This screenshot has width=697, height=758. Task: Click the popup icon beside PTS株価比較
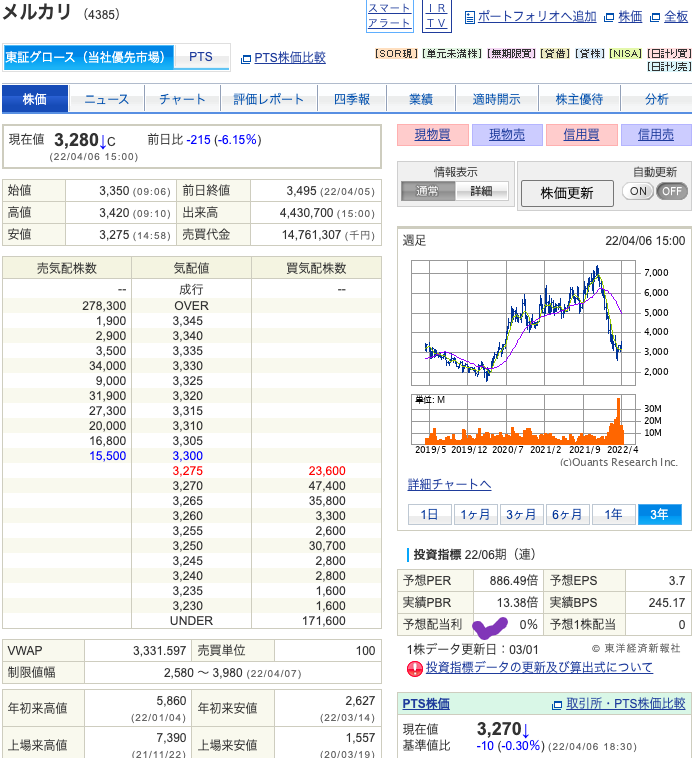point(246,59)
